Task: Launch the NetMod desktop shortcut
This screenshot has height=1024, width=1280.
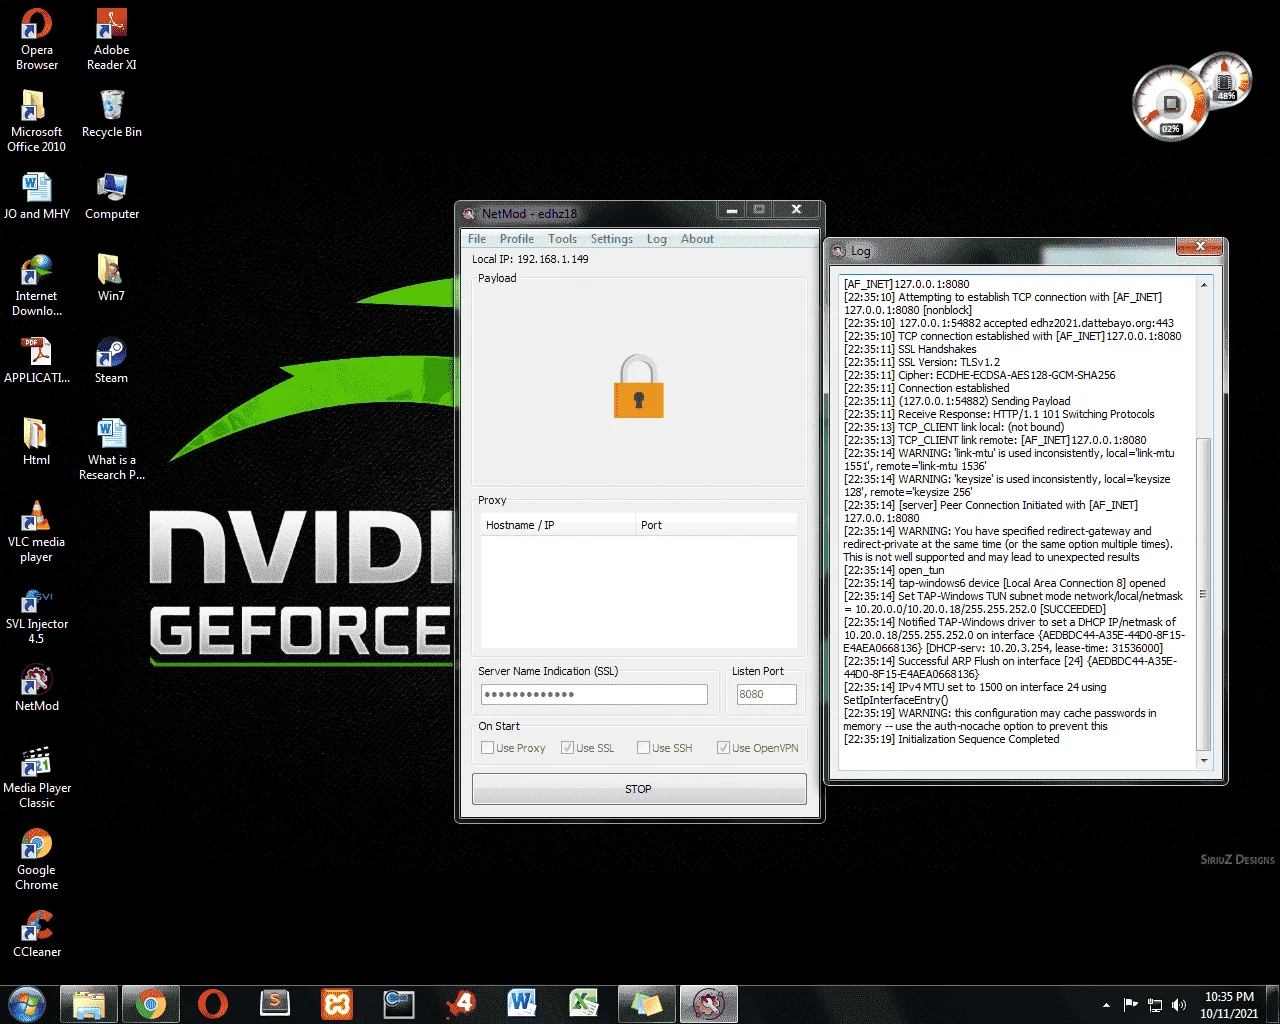Action: pos(37,688)
